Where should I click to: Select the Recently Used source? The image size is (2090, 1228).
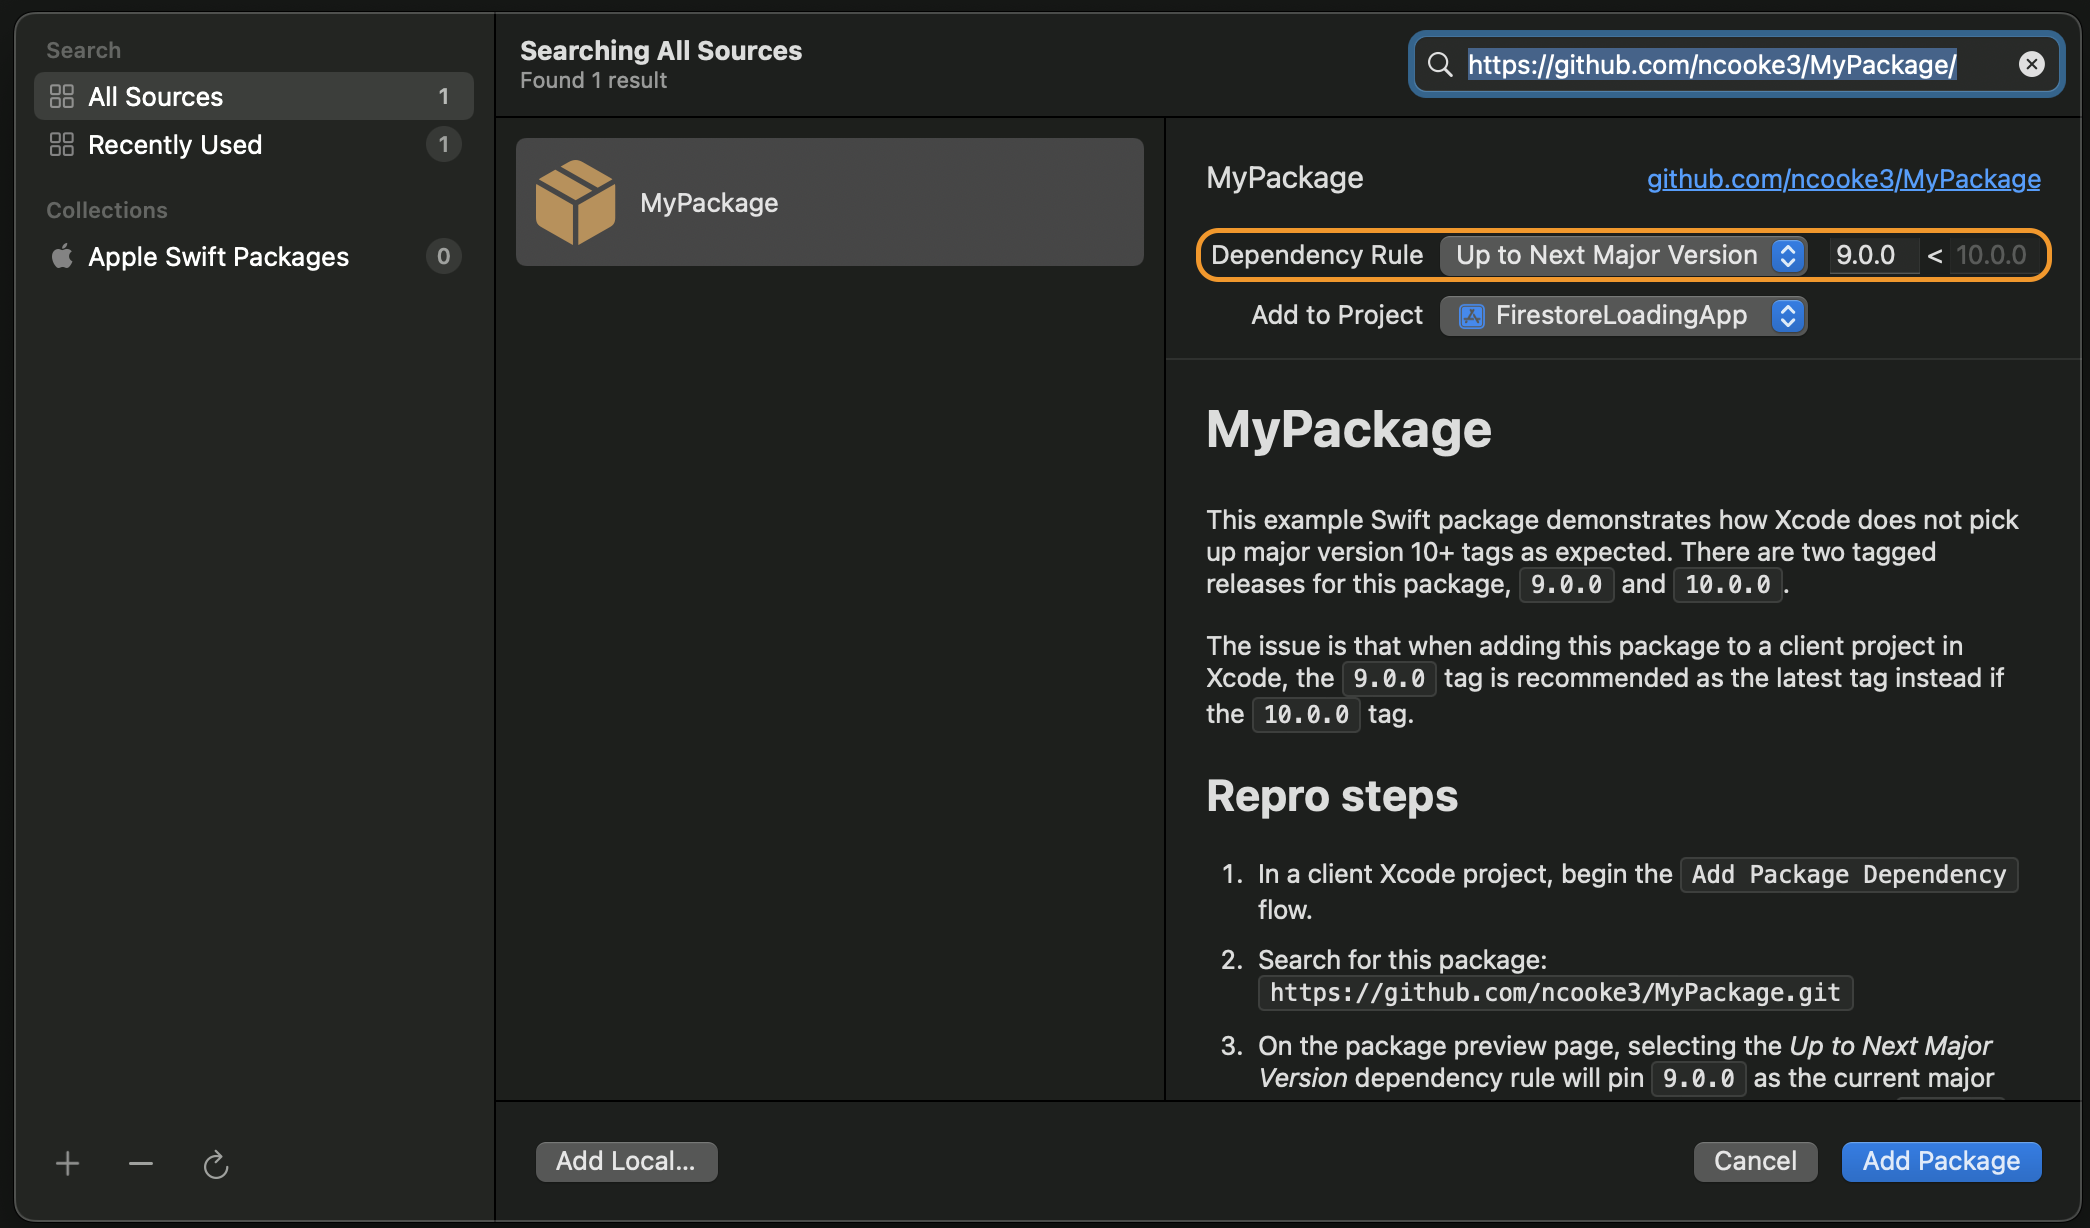pyautogui.click(x=175, y=144)
